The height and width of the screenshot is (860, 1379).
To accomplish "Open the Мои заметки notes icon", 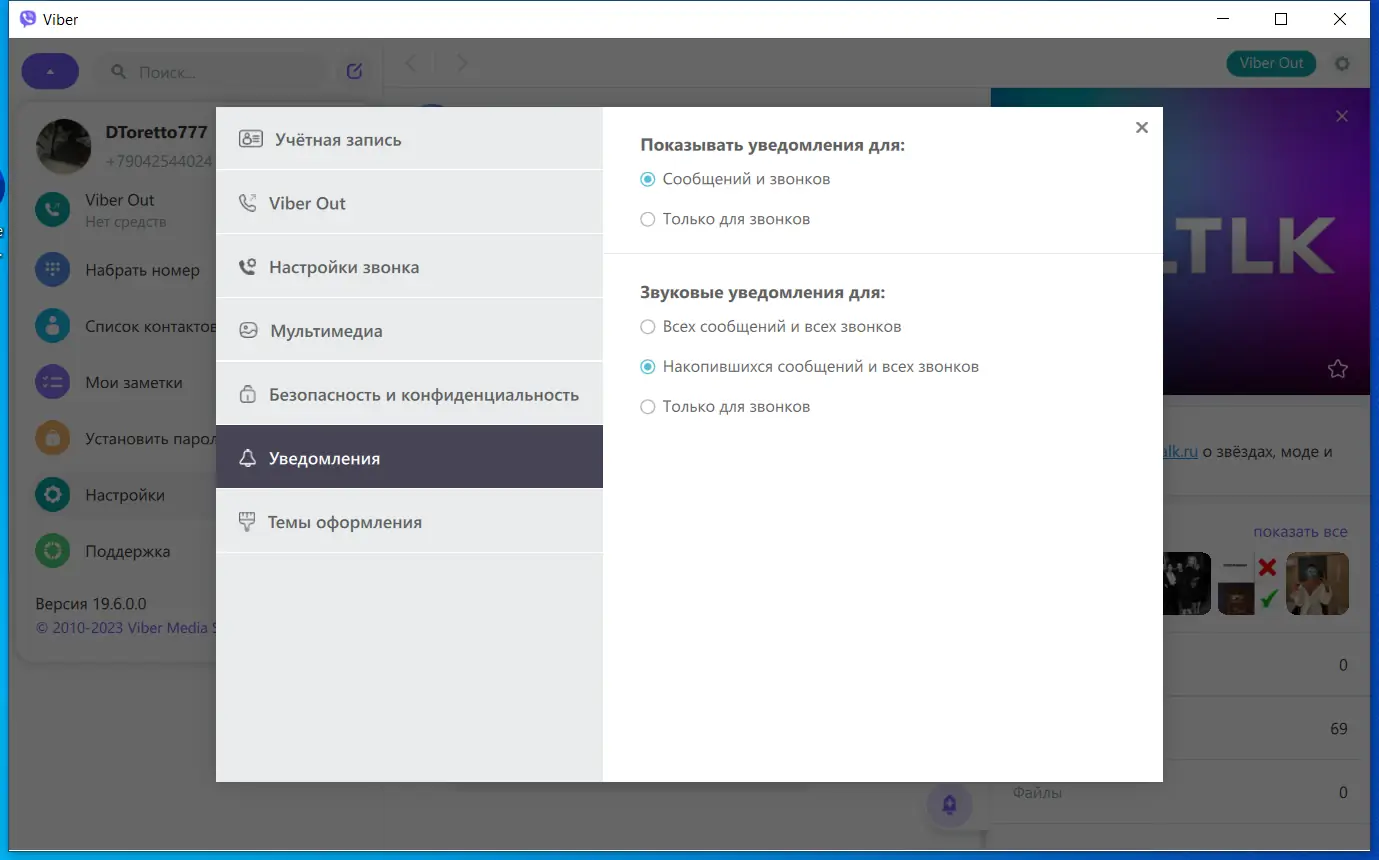I will click(52, 382).
